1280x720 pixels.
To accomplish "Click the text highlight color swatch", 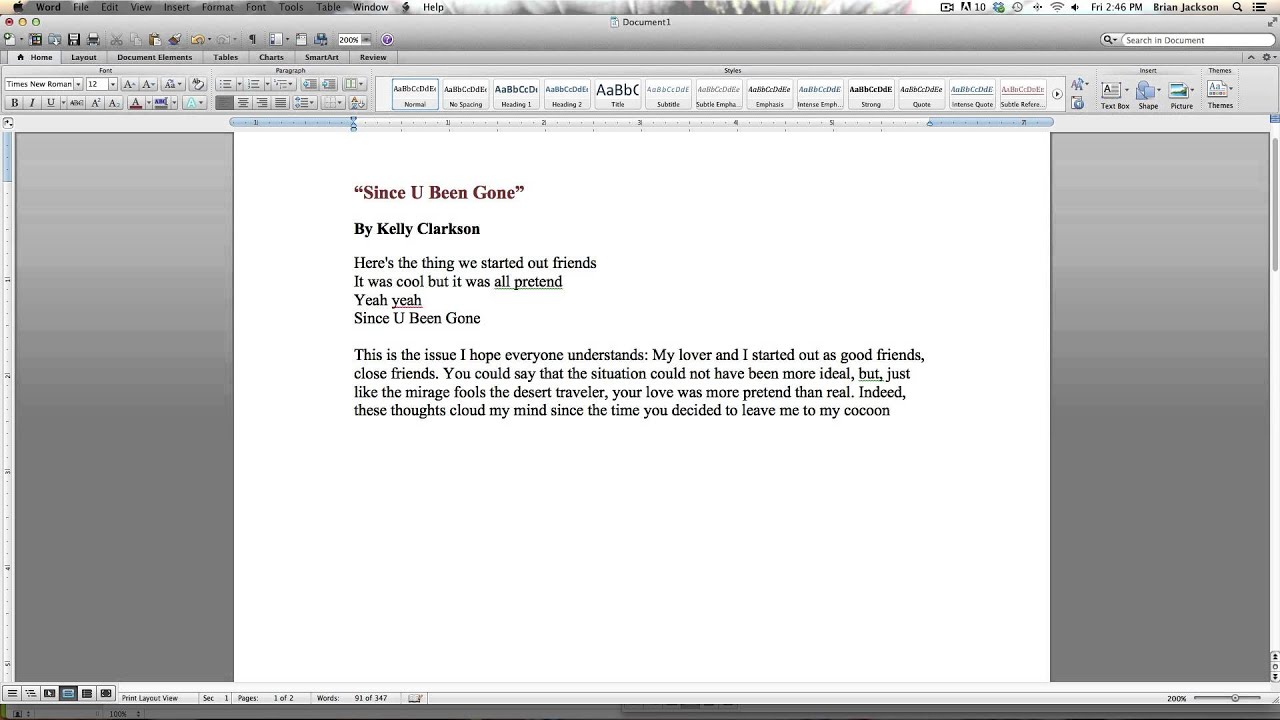I will pos(161,102).
